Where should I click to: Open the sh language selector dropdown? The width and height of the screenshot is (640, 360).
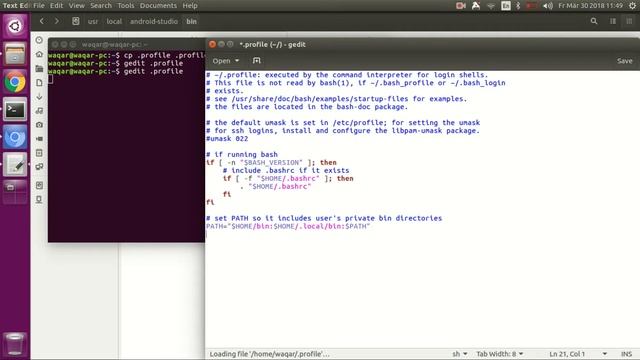(x=460, y=354)
